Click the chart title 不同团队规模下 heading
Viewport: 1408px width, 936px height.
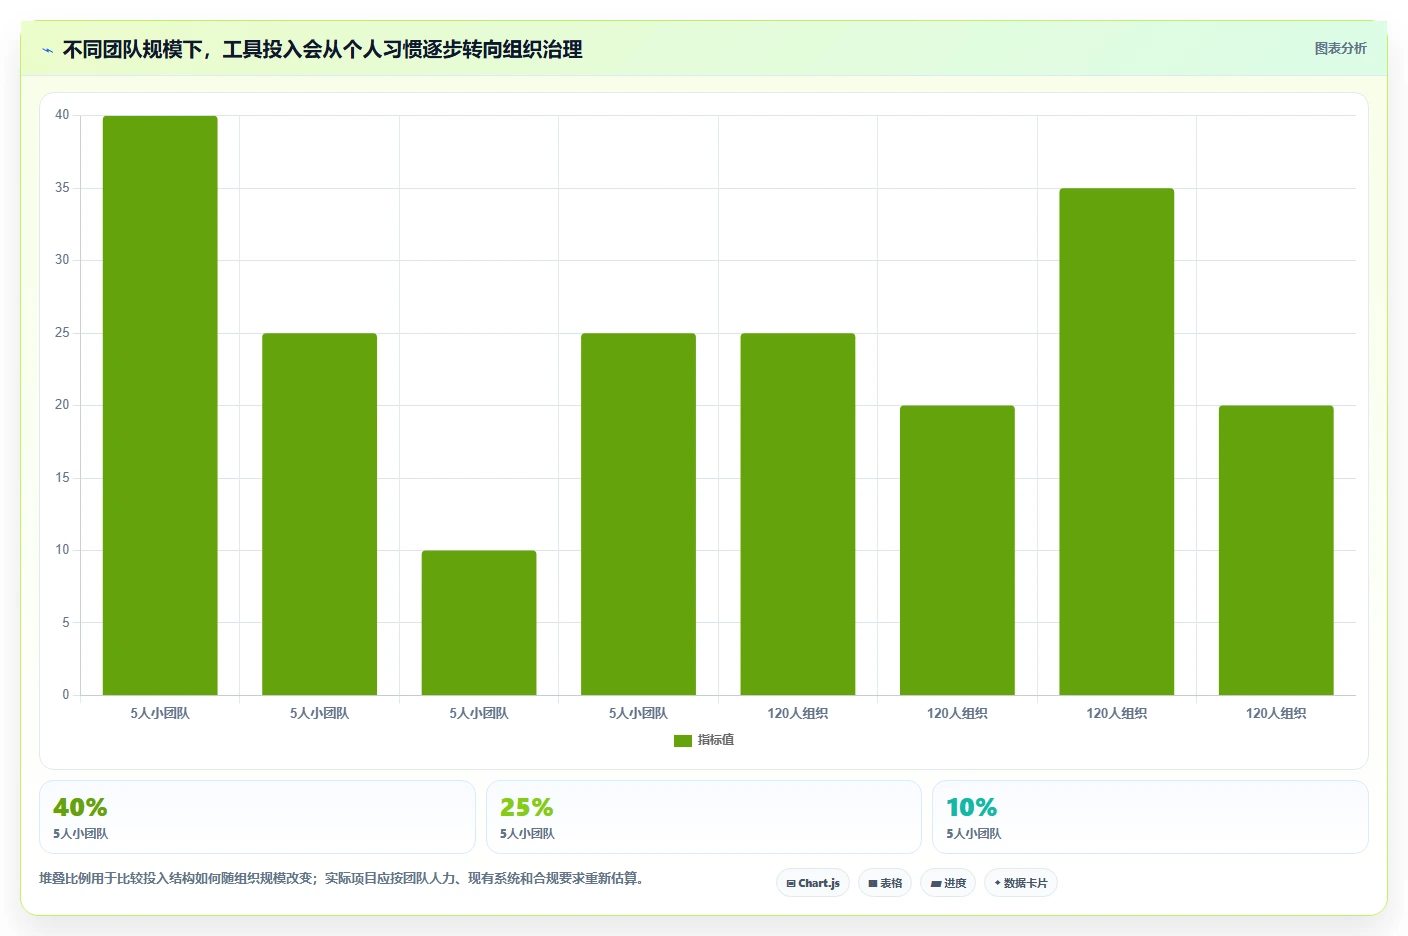[x=322, y=49]
